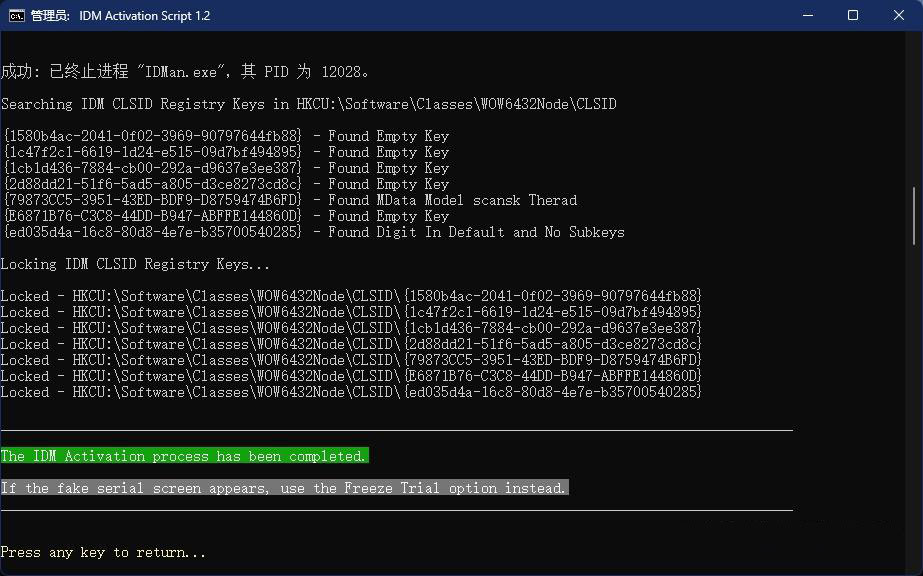The width and height of the screenshot is (923, 576).
Task: Click the 'Locking IDM CLSID Registry Keys...' line
Action: click(x=135, y=264)
